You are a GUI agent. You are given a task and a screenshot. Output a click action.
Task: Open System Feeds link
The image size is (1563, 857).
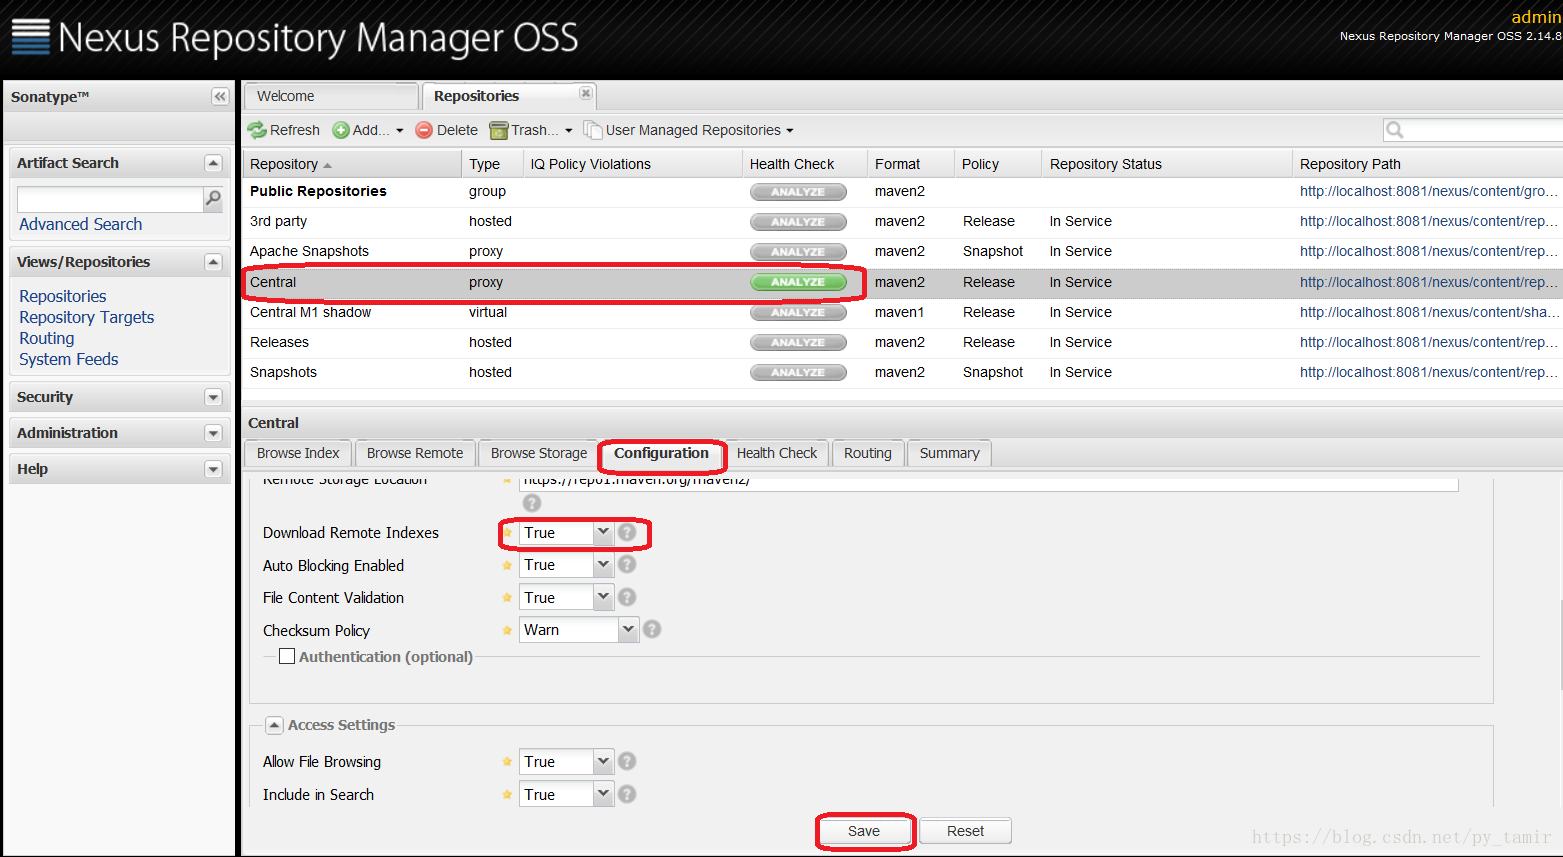(x=69, y=359)
